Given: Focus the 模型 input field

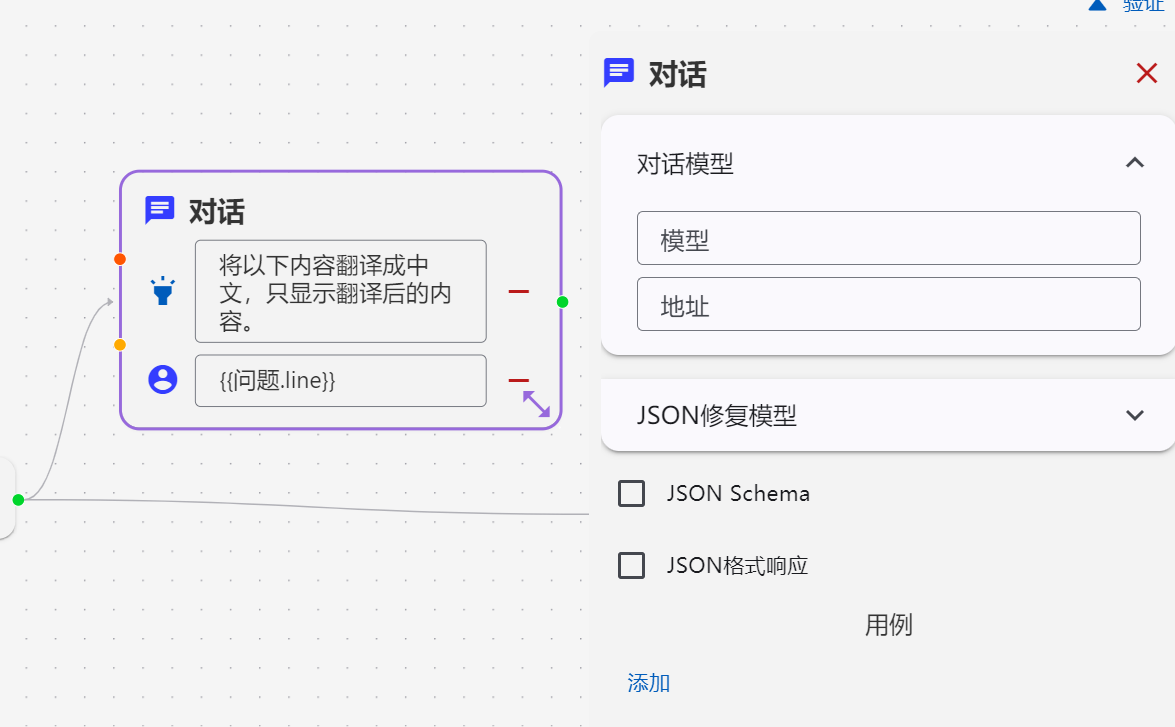Looking at the screenshot, I should click(x=889, y=238).
